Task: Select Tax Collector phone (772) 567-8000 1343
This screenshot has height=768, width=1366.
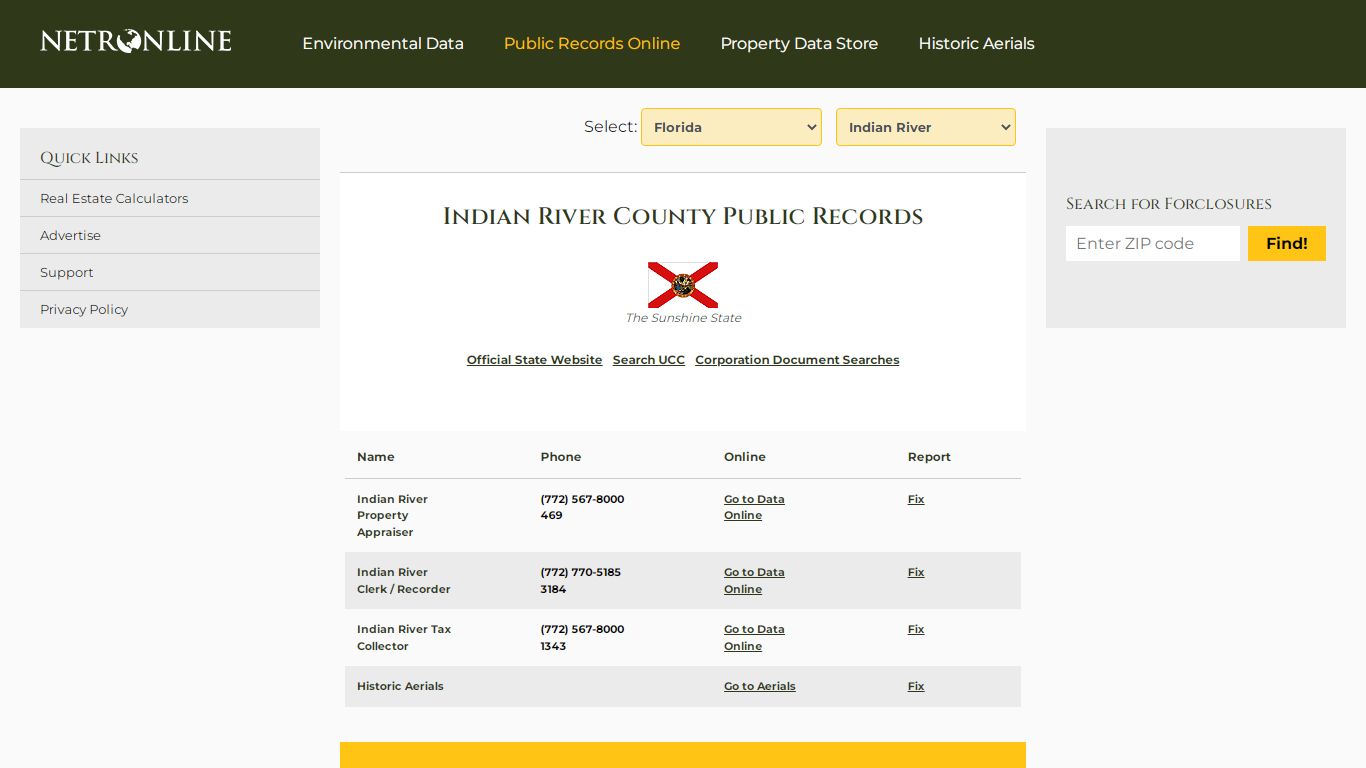Action: pyautogui.click(x=582, y=638)
